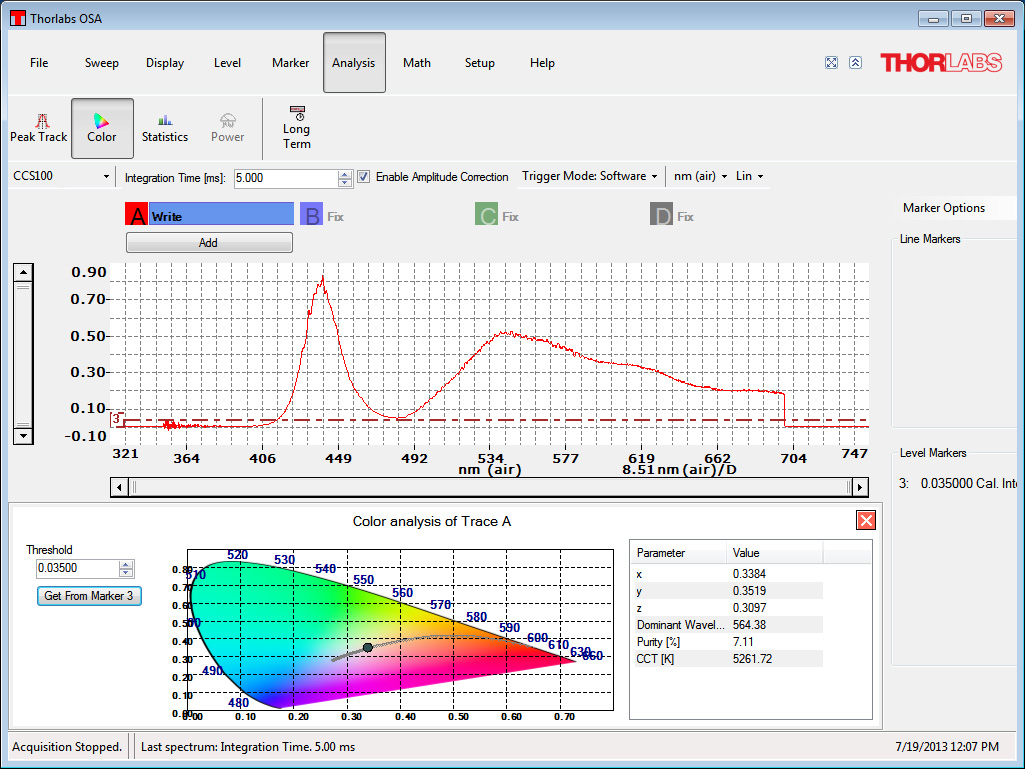Image resolution: width=1025 pixels, height=769 pixels.
Task: Open the Marker menu
Action: [291, 63]
